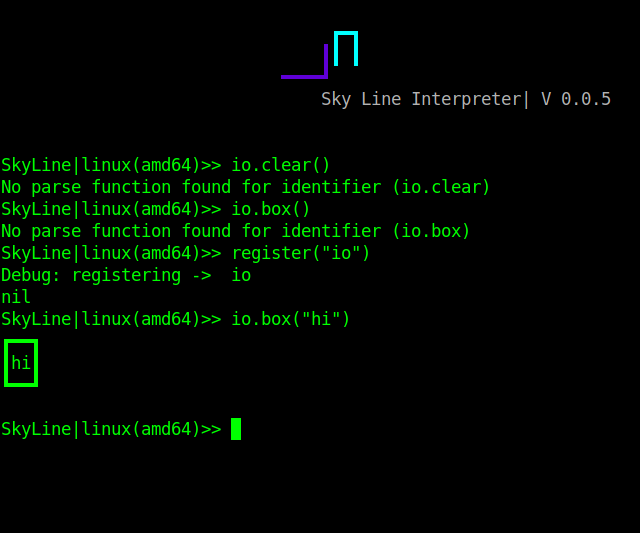The width and height of the screenshot is (640, 533).
Task: Click the Sky Line Interpreter title
Action: point(422,99)
